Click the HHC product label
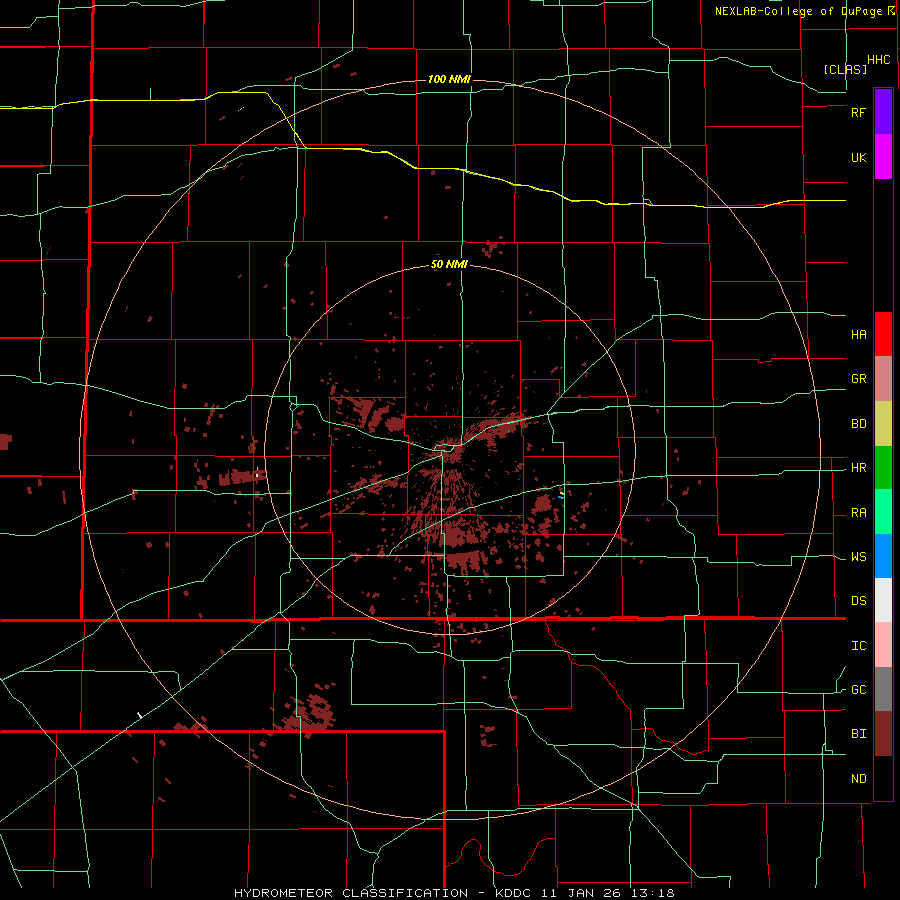Viewport: 900px width, 900px height. click(878, 60)
